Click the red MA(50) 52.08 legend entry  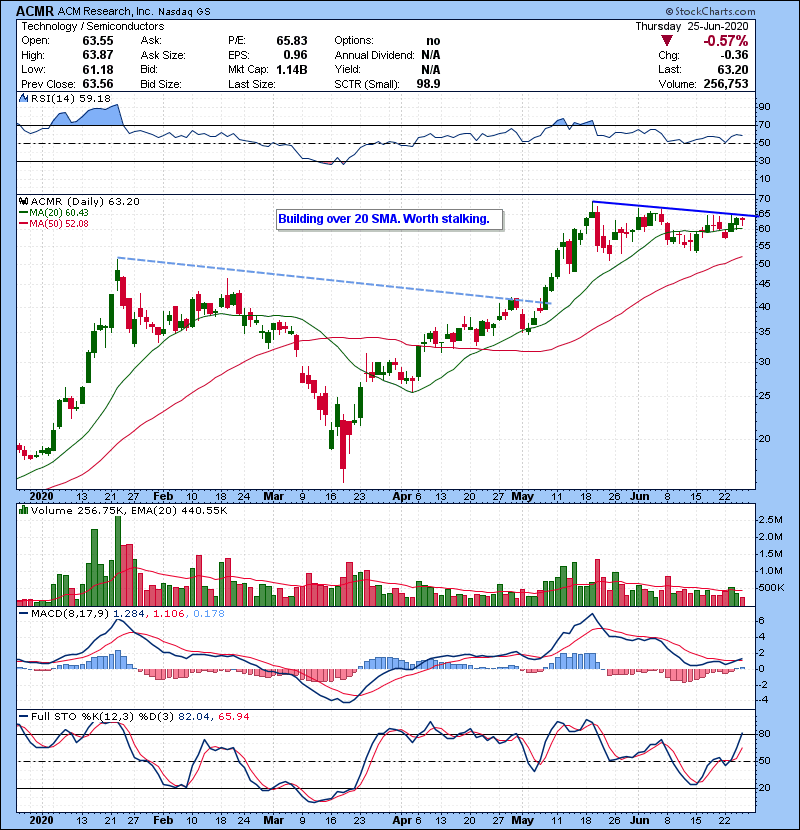[55, 223]
